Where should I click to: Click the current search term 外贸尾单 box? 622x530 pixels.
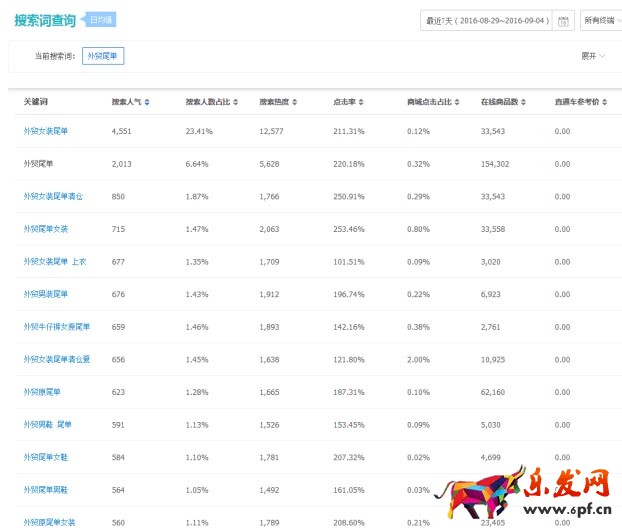pos(103,56)
